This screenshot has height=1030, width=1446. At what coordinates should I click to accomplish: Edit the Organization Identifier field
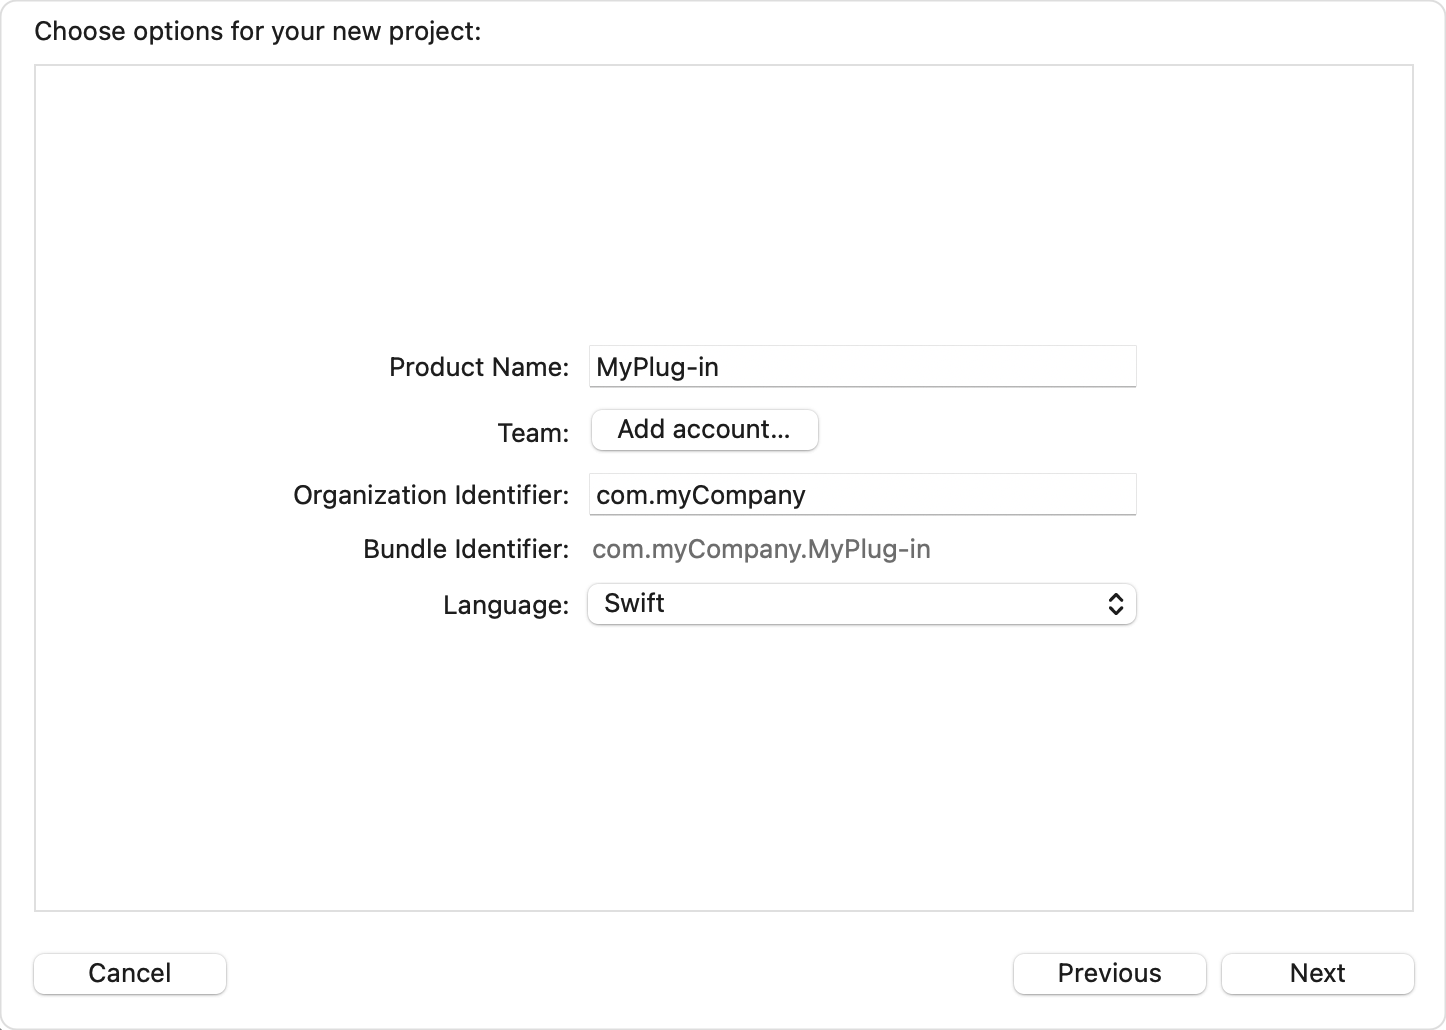860,494
